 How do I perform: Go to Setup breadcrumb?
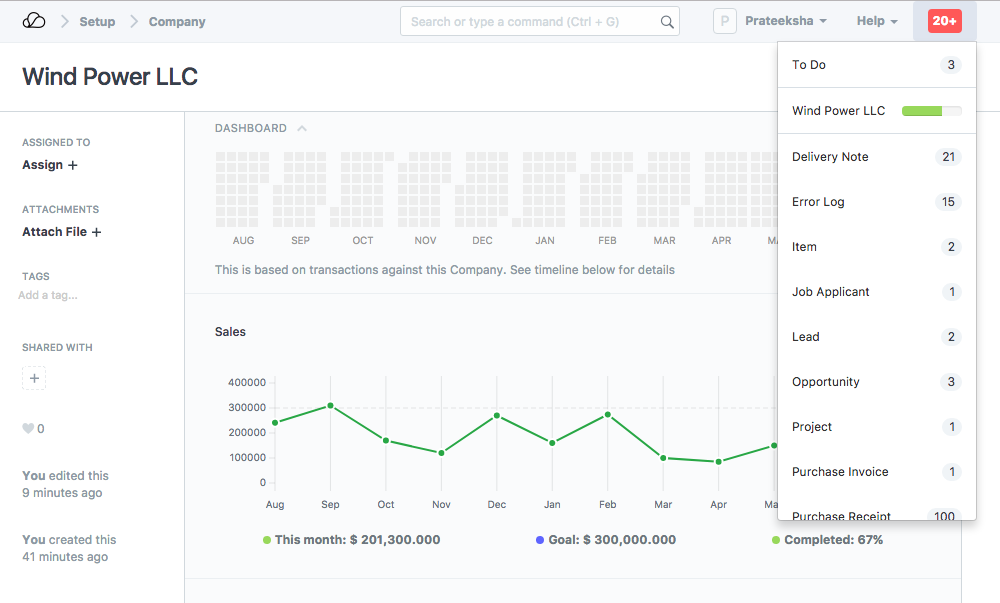(x=97, y=21)
